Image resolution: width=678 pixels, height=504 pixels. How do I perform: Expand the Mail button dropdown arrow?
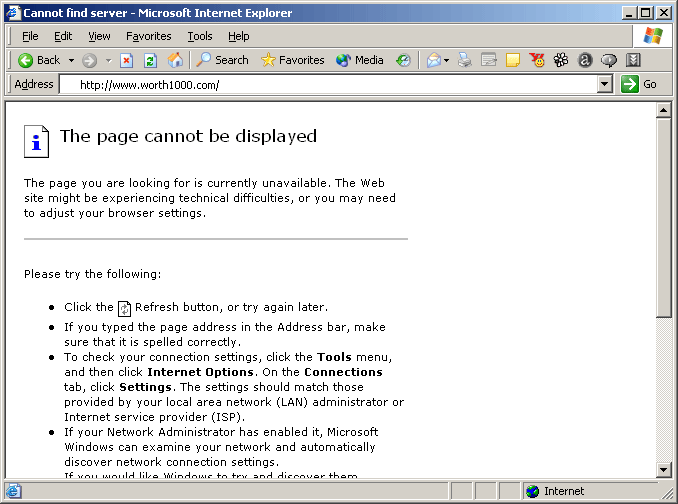click(x=446, y=60)
